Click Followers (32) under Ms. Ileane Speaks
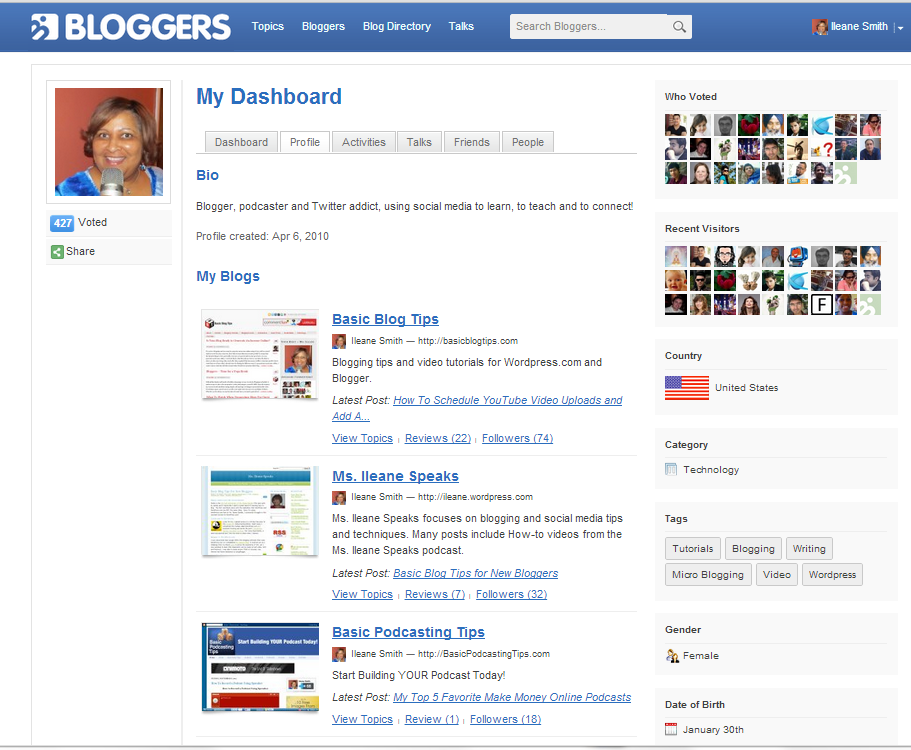Image resolution: width=911 pixels, height=750 pixels. click(511, 594)
